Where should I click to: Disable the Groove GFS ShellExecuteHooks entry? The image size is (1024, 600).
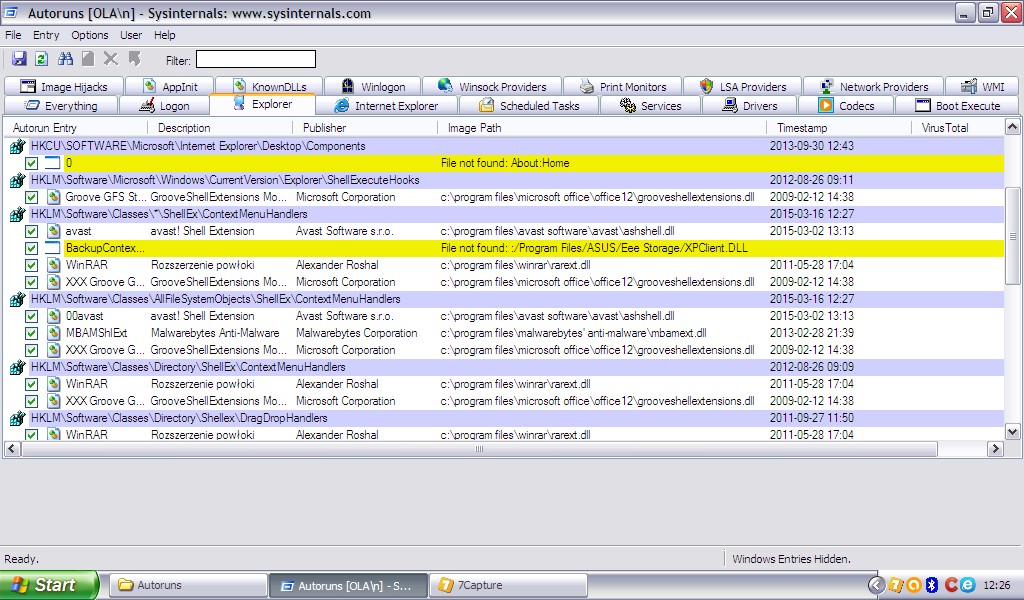pyautogui.click(x=31, y=197)
